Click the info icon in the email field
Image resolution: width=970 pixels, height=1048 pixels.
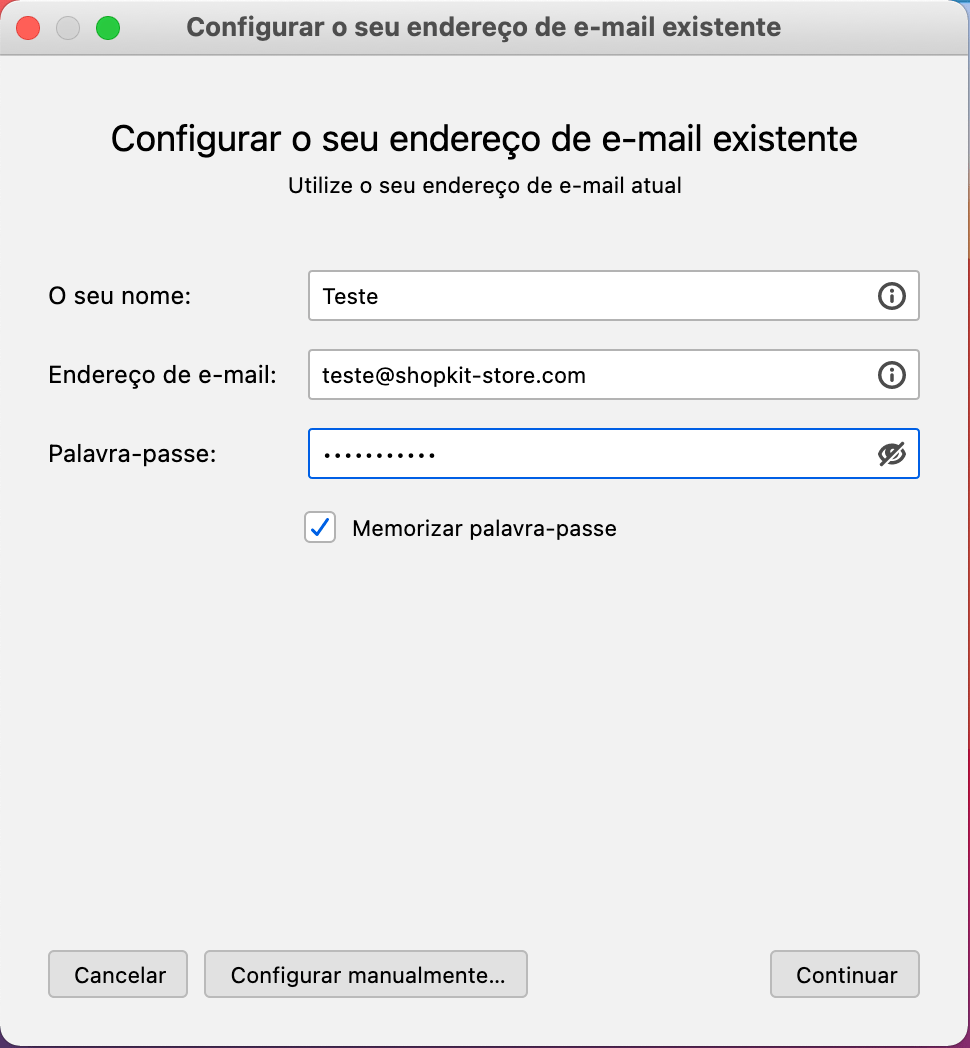click(891, 375)
